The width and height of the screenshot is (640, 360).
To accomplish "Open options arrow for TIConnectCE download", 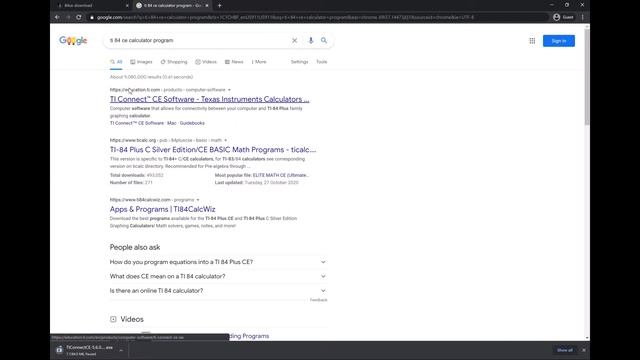I will [x=121, y=350].
